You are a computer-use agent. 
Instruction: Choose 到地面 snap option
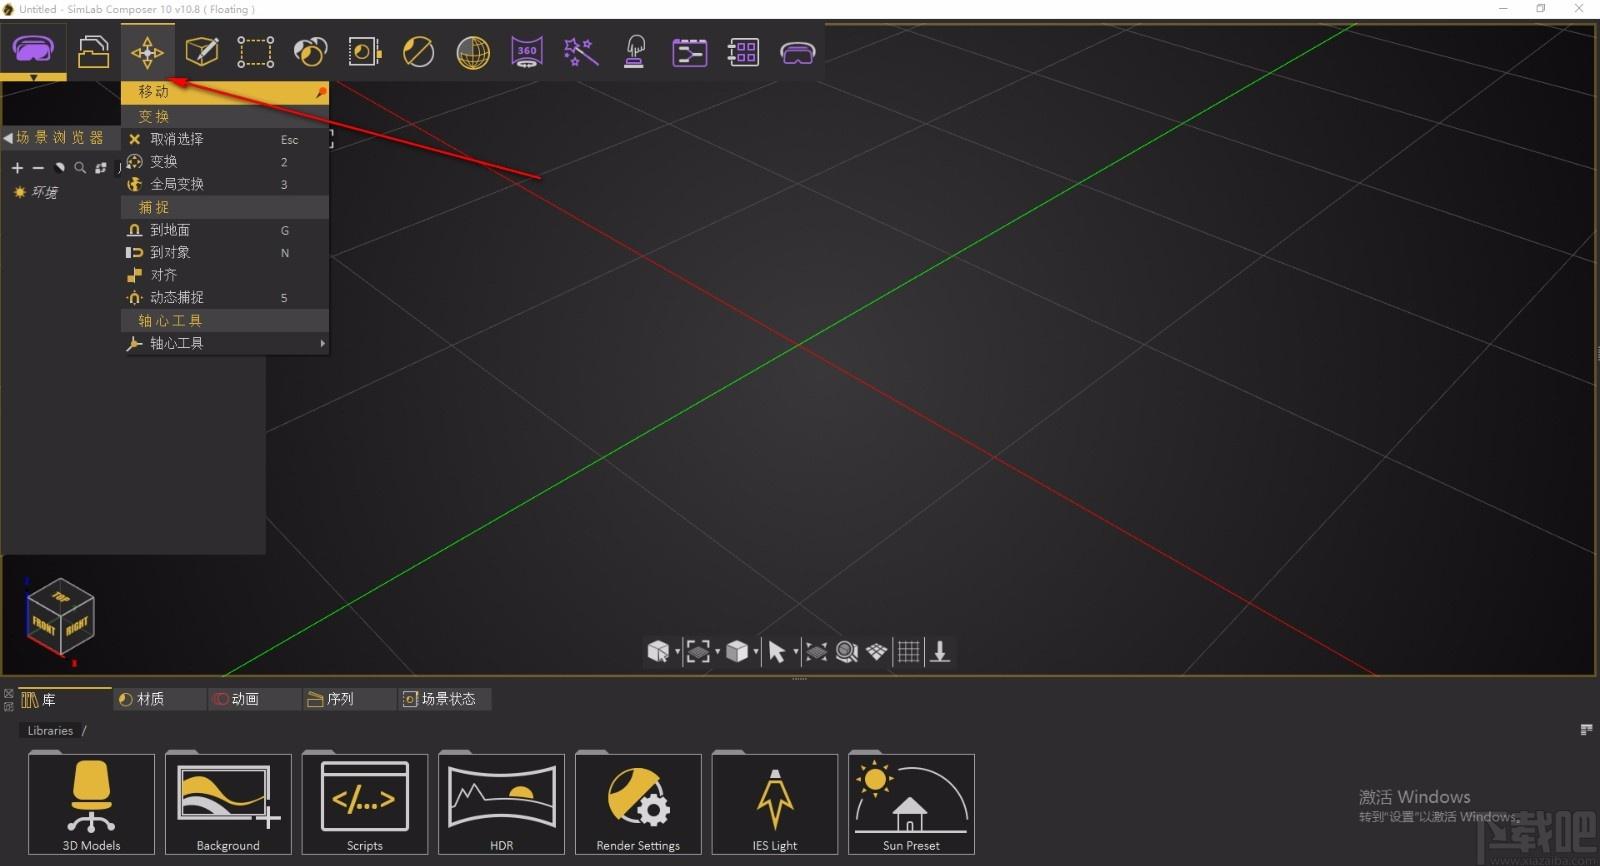(225, 230)
